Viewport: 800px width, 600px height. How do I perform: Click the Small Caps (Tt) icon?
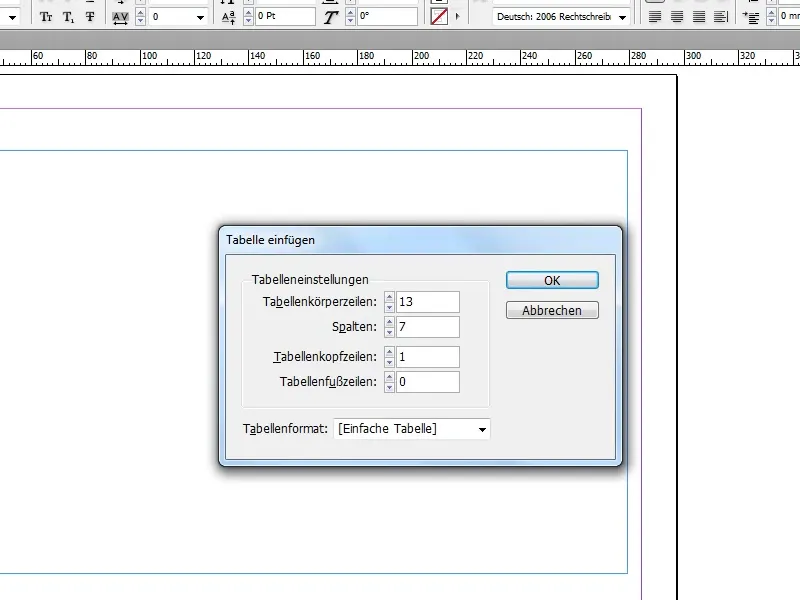[46, 17]
